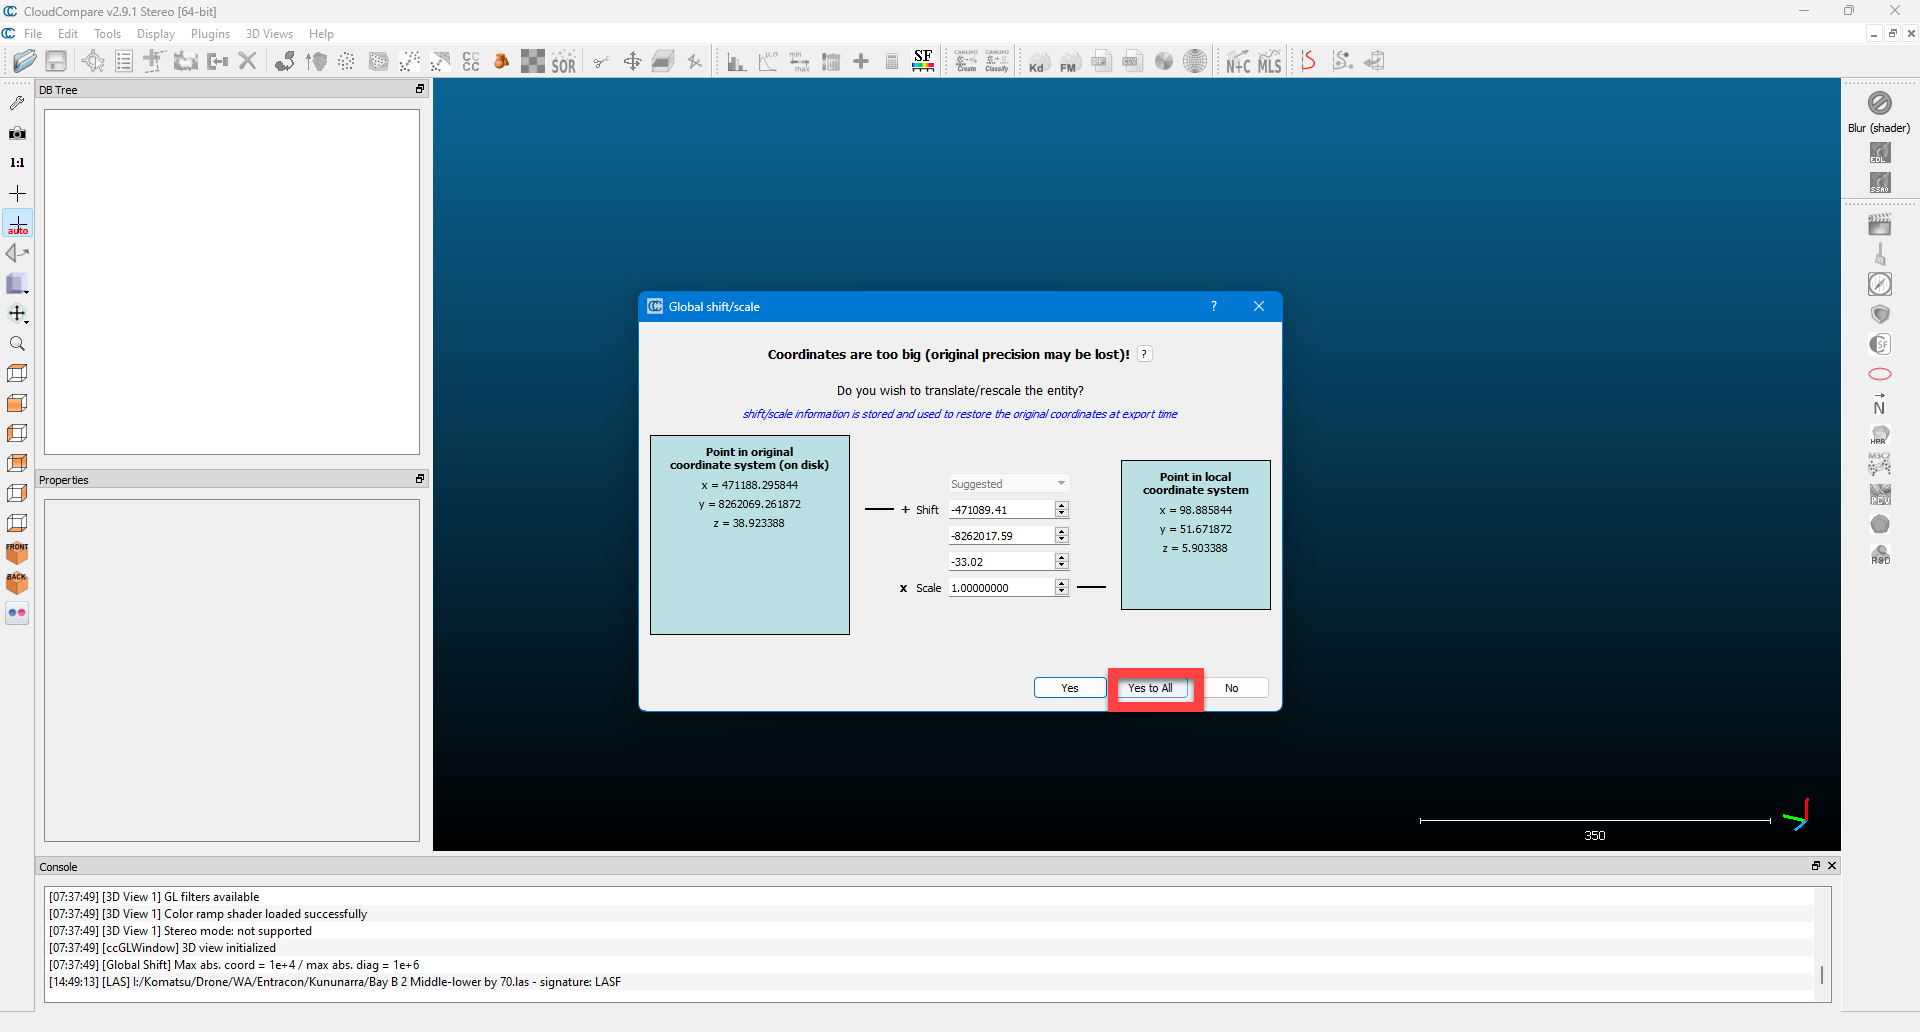
Task: Click the M3C2 plugin icon
Action: [1879, 464]
